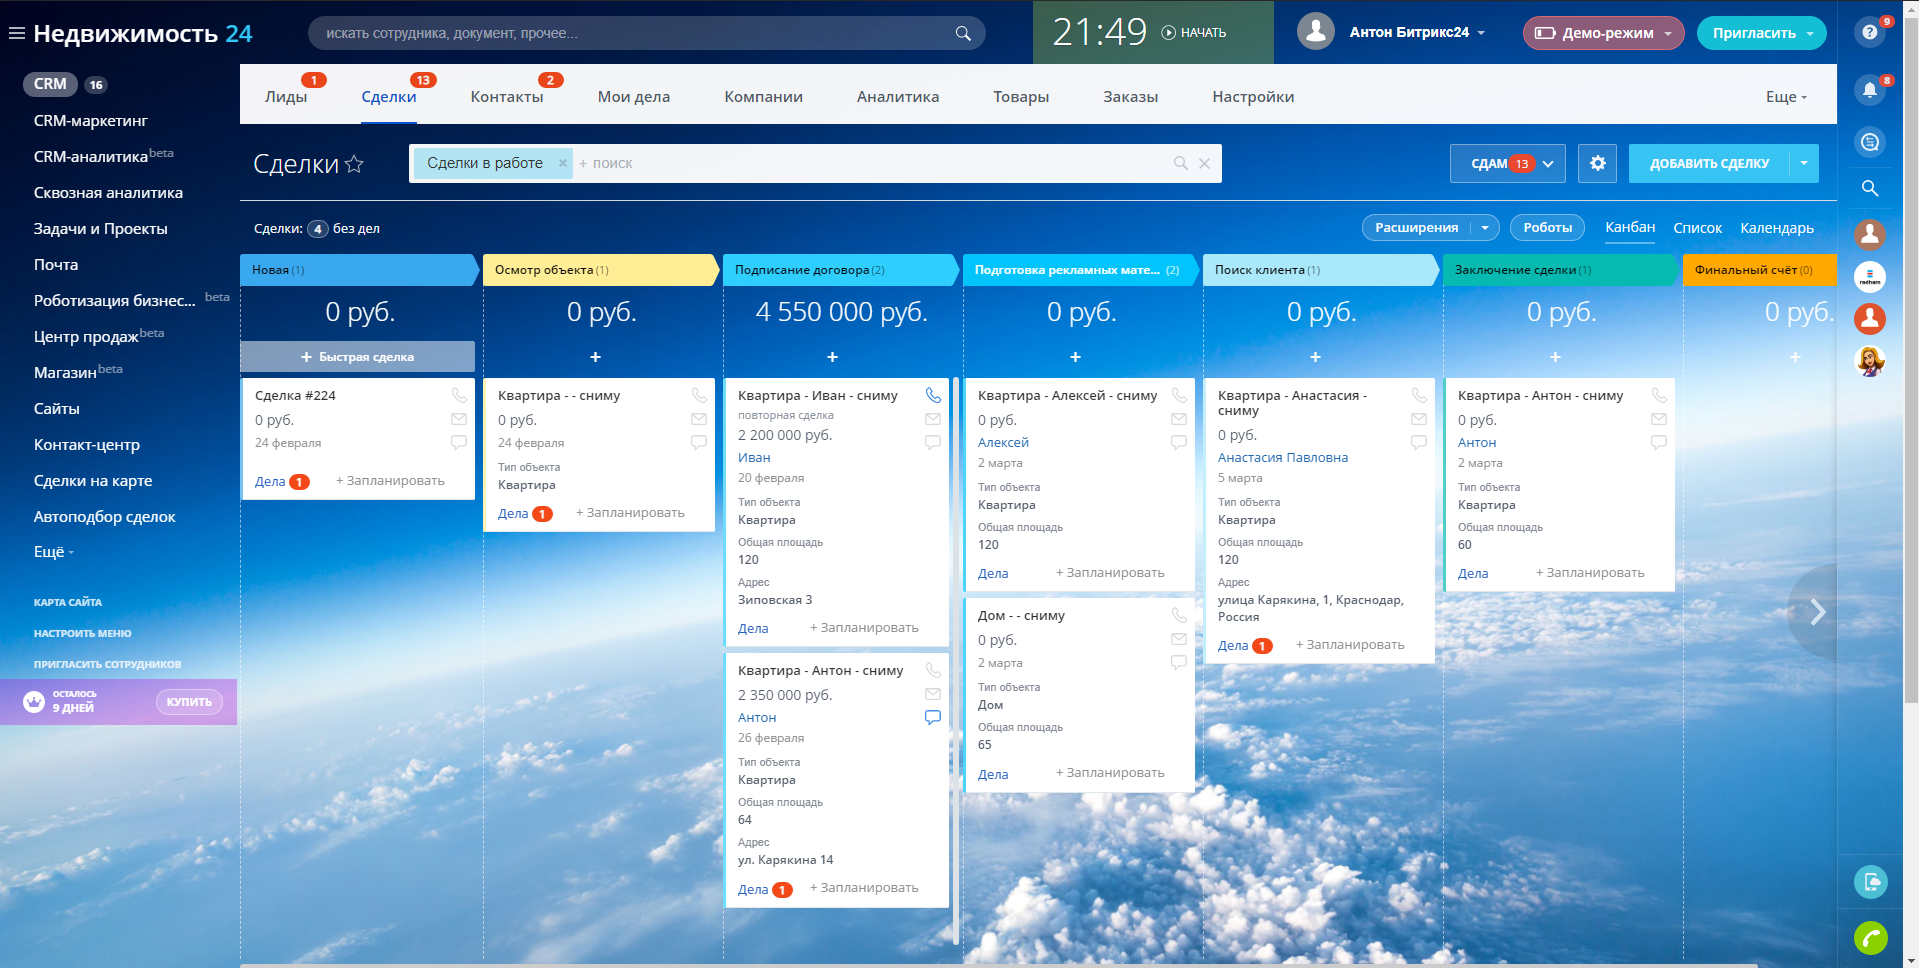Add a deal in Осмотр объекта column plus
1919x968 pixels.
595,357
